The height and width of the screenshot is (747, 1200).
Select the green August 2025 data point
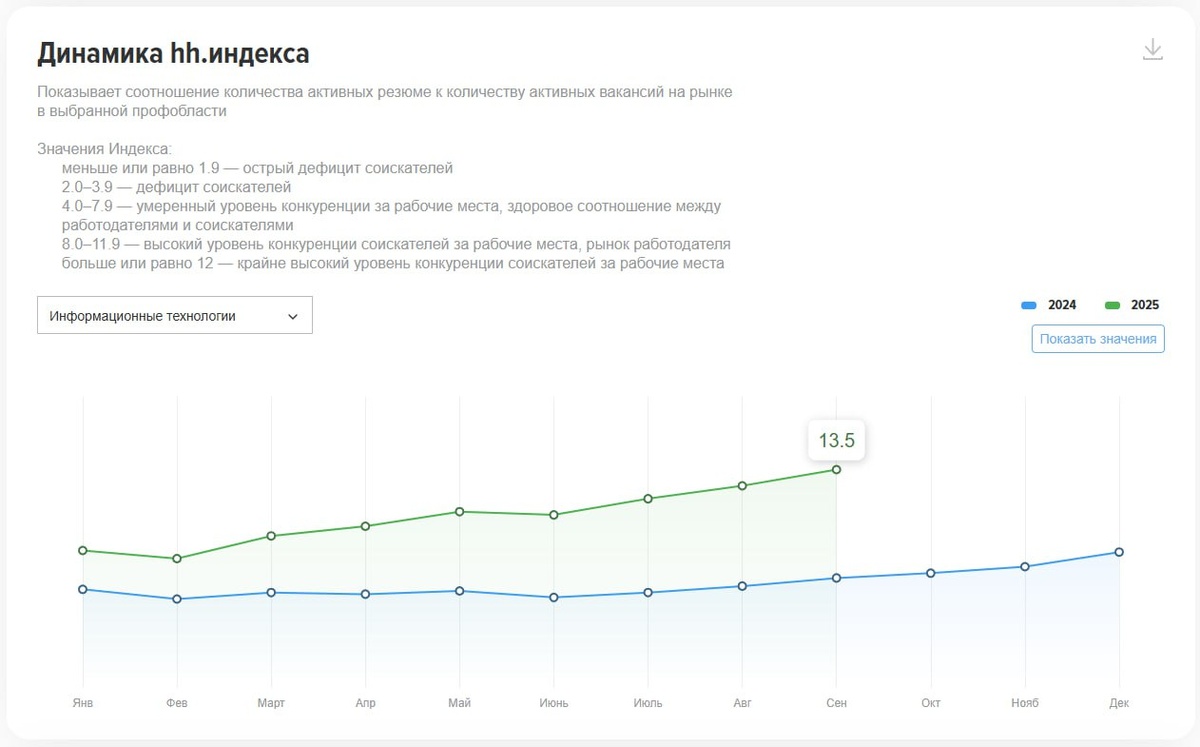tap(742, 485)
